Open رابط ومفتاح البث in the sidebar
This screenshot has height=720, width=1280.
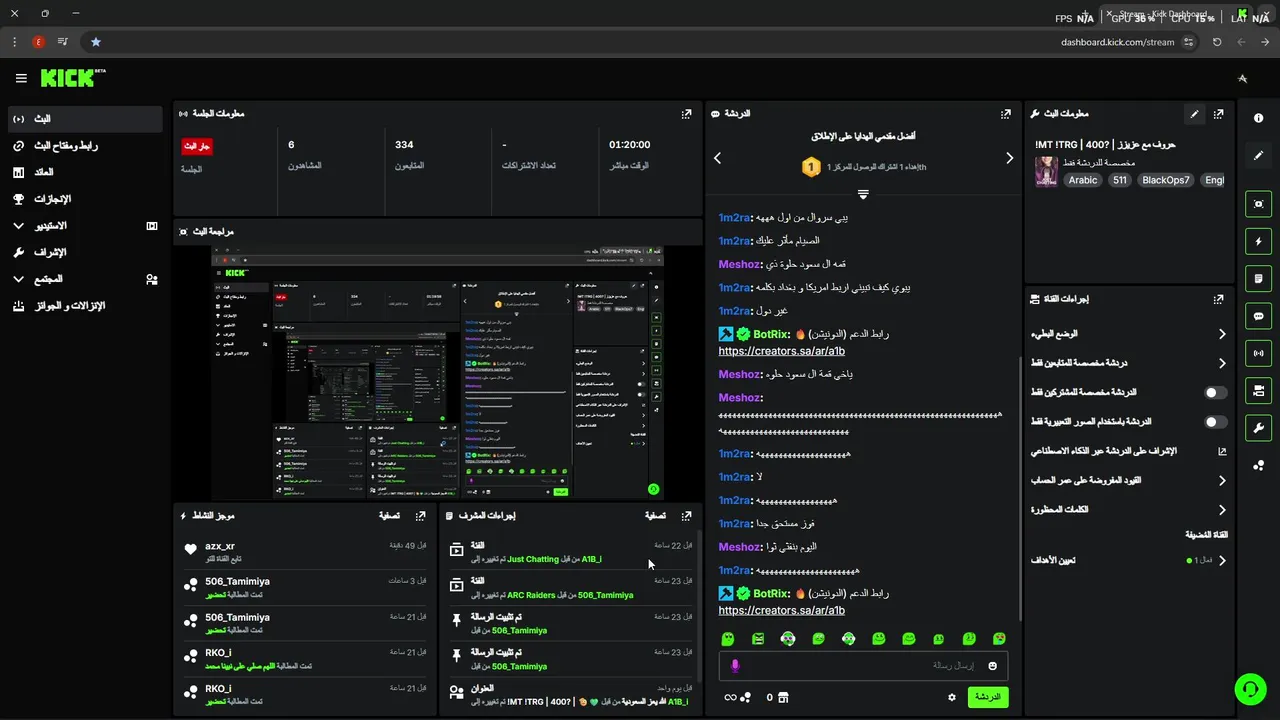pos(84,146)
